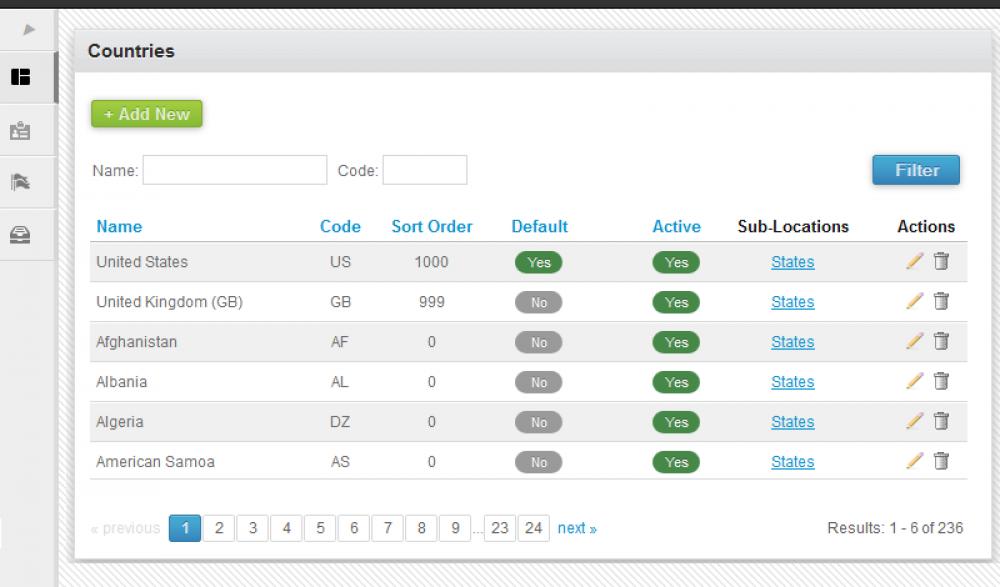Sort countries by the Code column
Image resolution: width=1000 pixels, height=587 pixels.
coord(340,226)
